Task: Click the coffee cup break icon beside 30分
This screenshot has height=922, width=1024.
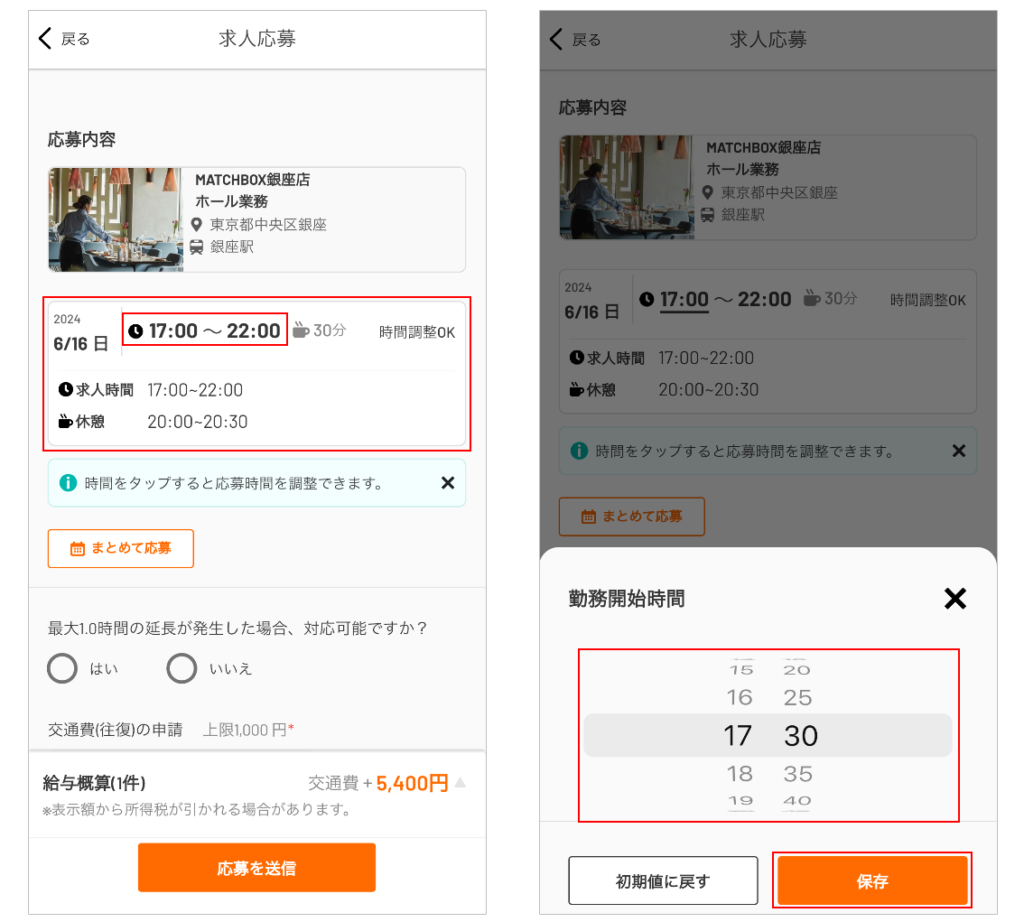Action: 300,330
